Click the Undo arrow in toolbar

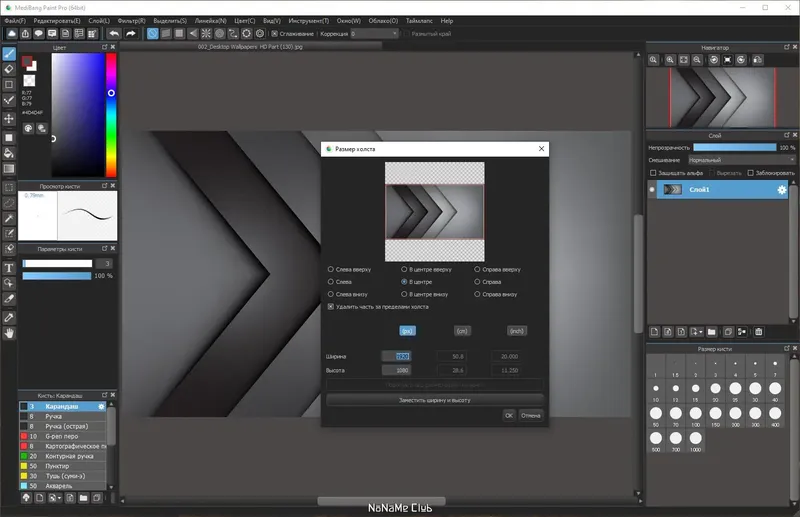[x=114, y=34]
